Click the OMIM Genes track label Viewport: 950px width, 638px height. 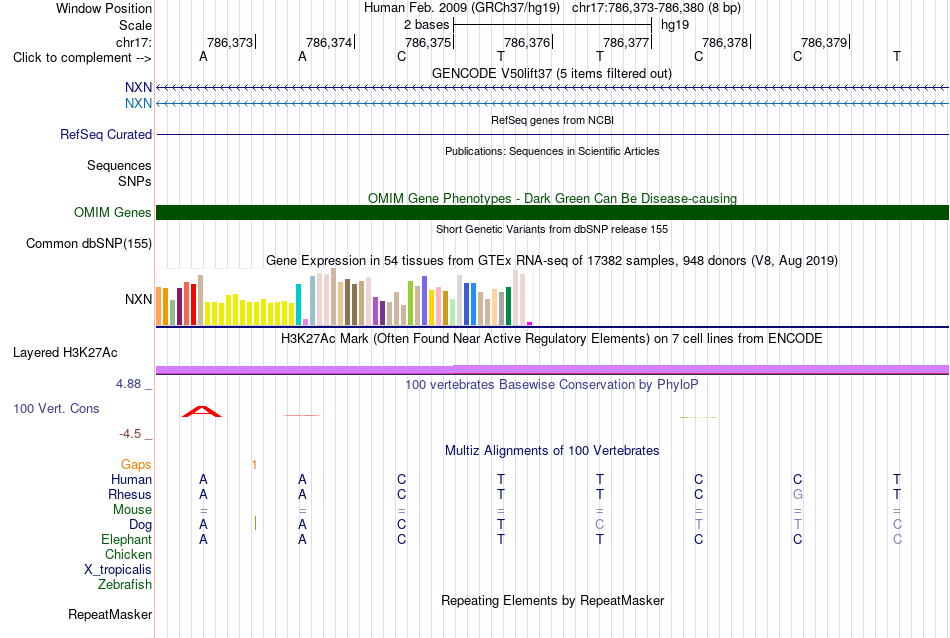[113, 213]
